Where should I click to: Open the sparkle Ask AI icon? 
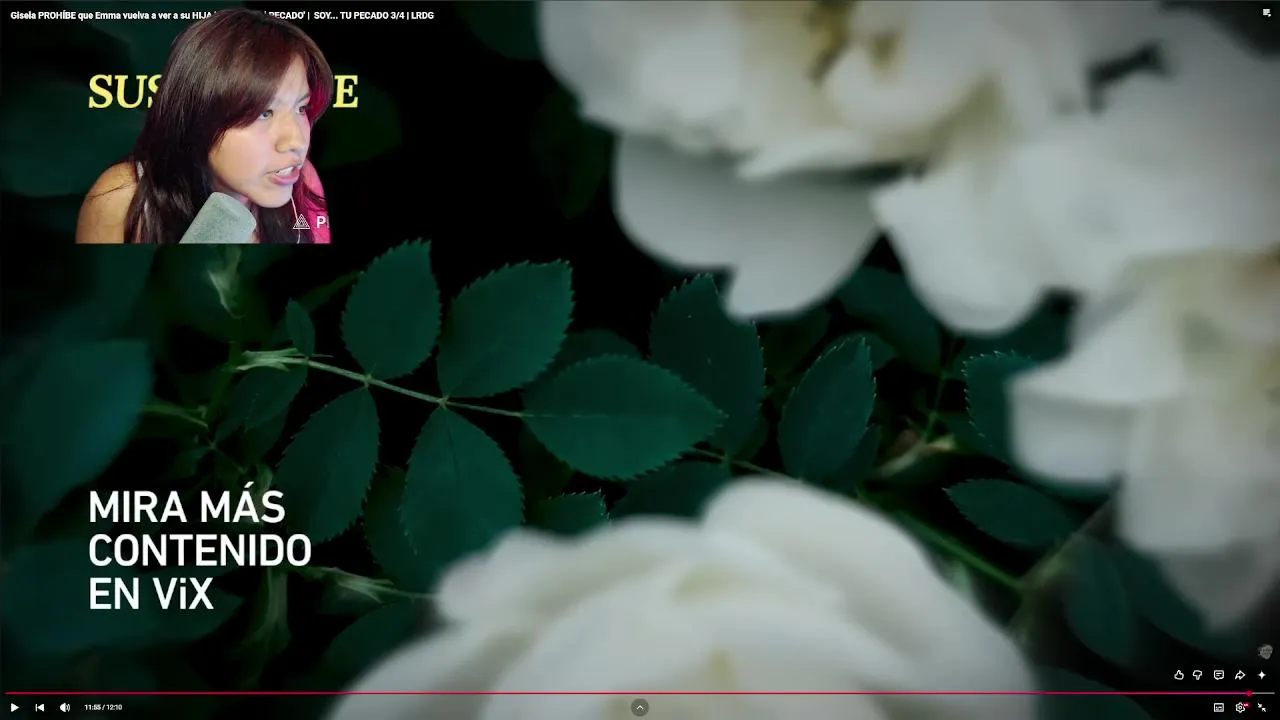[1262, 675]
